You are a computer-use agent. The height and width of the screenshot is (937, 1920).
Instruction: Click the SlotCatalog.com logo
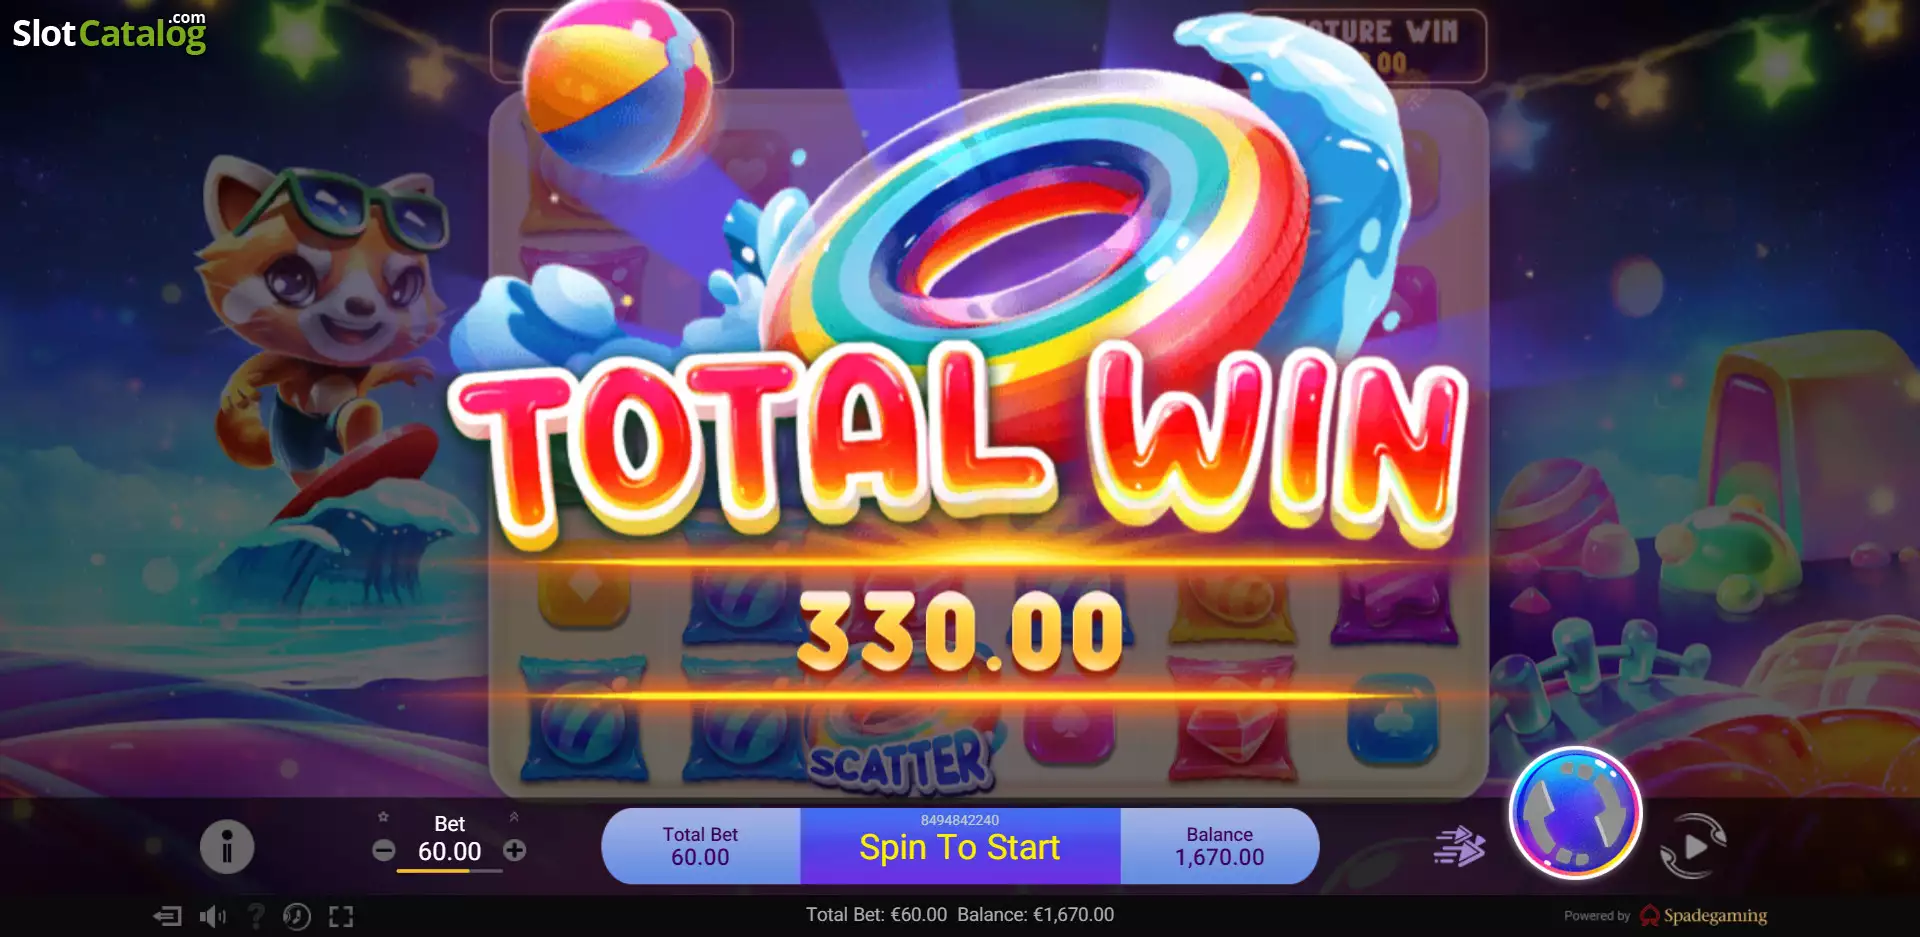point(109,32)
